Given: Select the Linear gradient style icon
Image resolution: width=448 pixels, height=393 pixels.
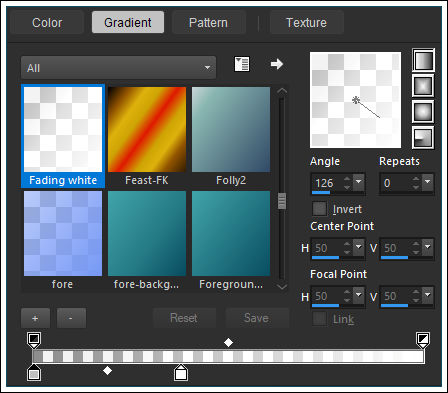Looking at the screenshot, I should [x=423, y=60].
